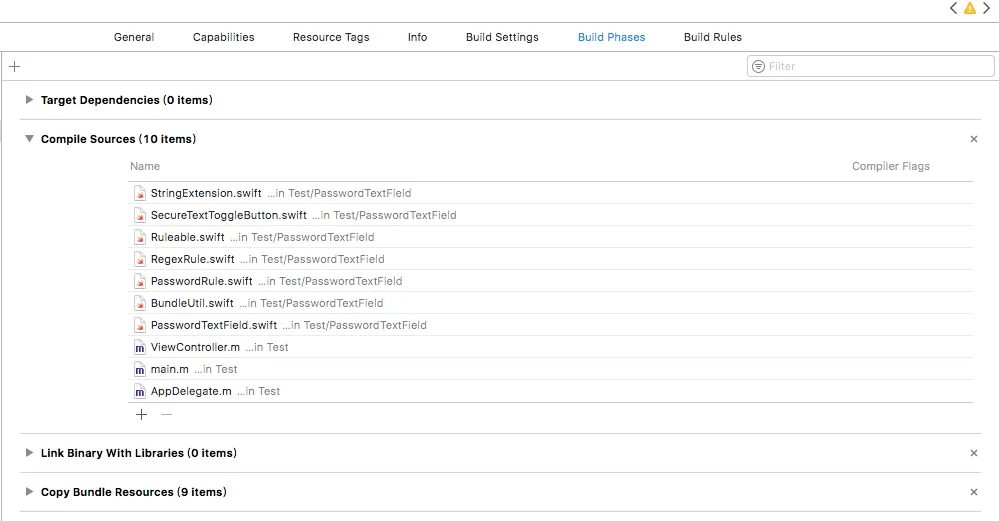Click the yellow warning triangle icon

pyautogui.click(x=970, y=8)
